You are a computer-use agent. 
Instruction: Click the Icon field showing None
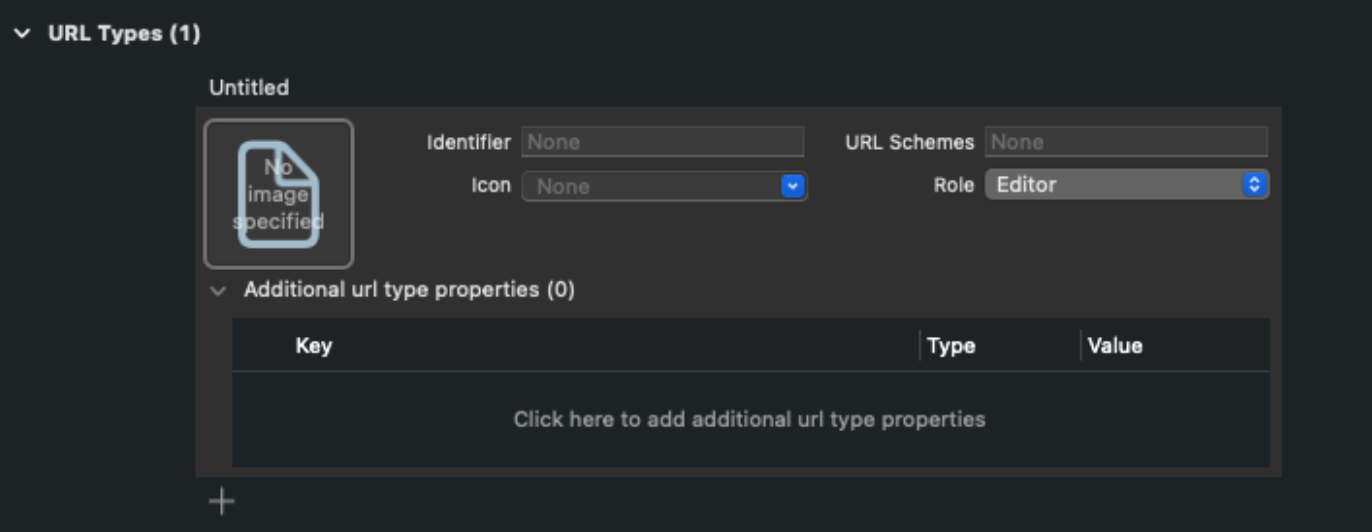664,186
